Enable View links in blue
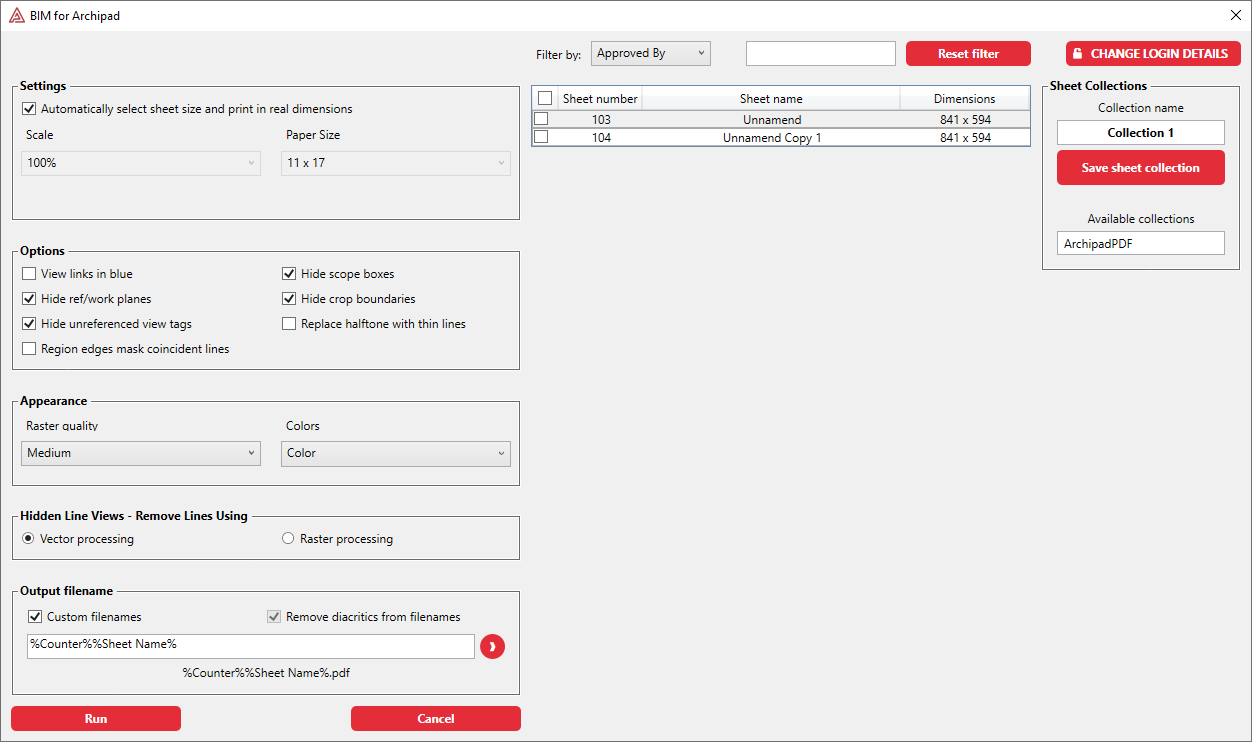Screen dimensions: 1252x742 [x=29, y=274]
